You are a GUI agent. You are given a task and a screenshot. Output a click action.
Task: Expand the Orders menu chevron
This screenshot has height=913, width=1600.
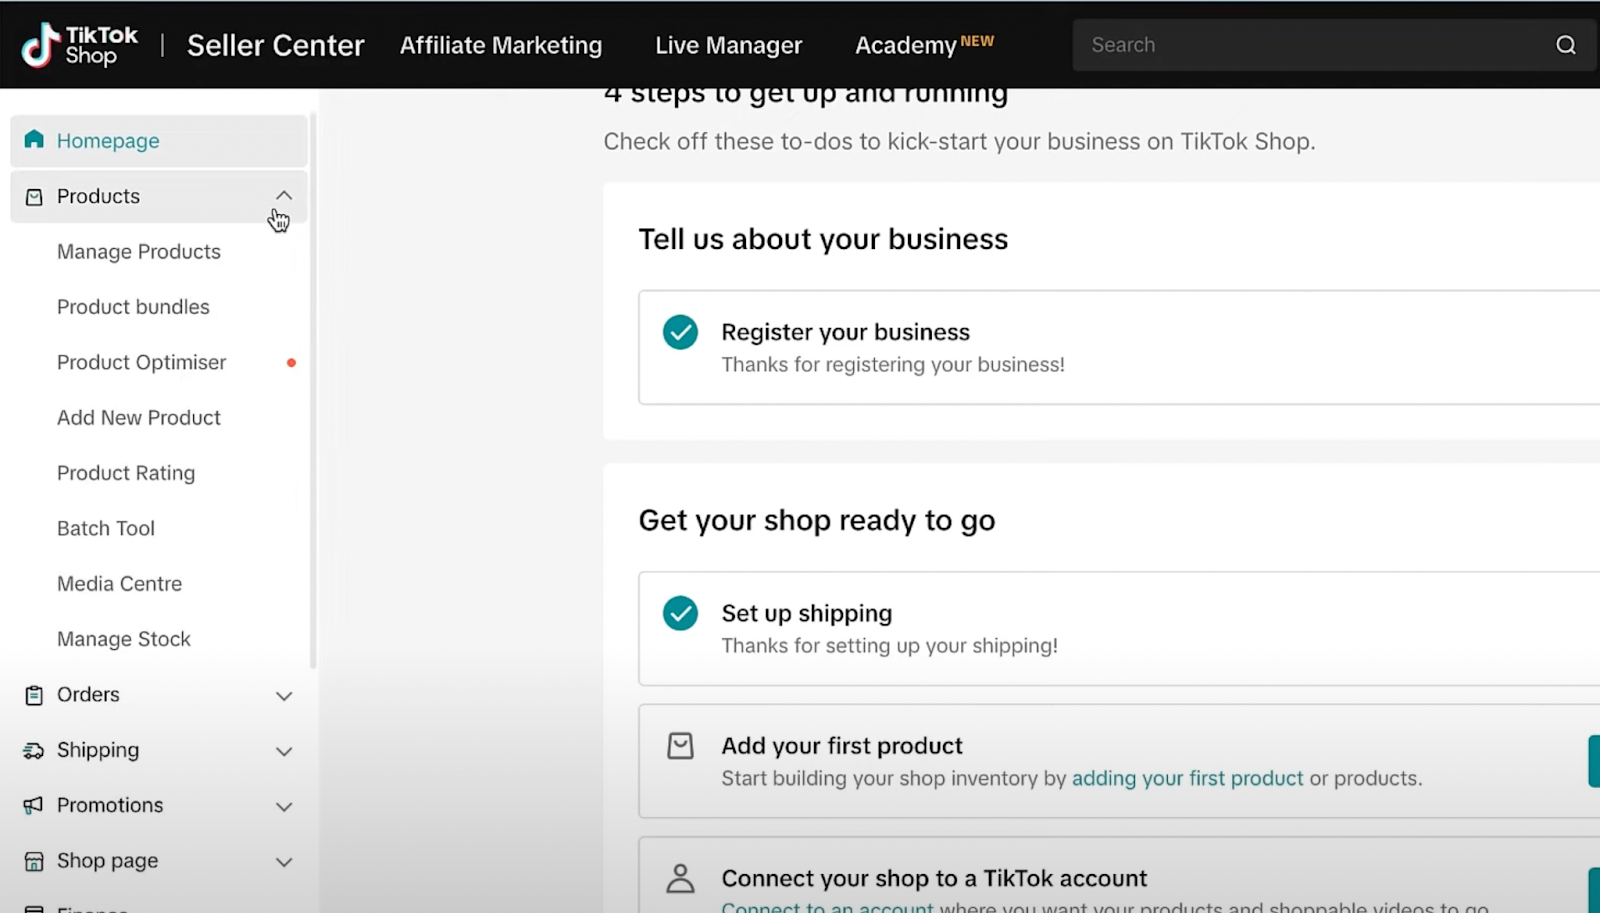pyautogui.click(x=284, y=696)
